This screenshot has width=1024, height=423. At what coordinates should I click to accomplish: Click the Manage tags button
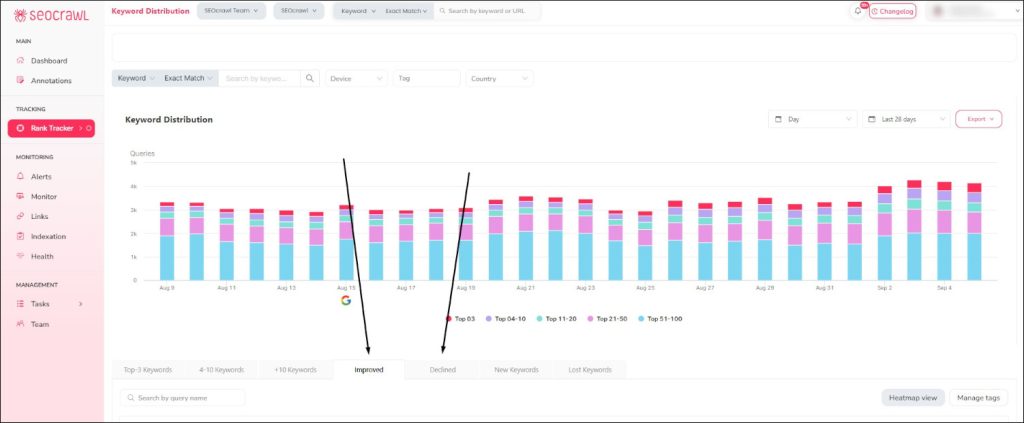click(x=978, y=398)
